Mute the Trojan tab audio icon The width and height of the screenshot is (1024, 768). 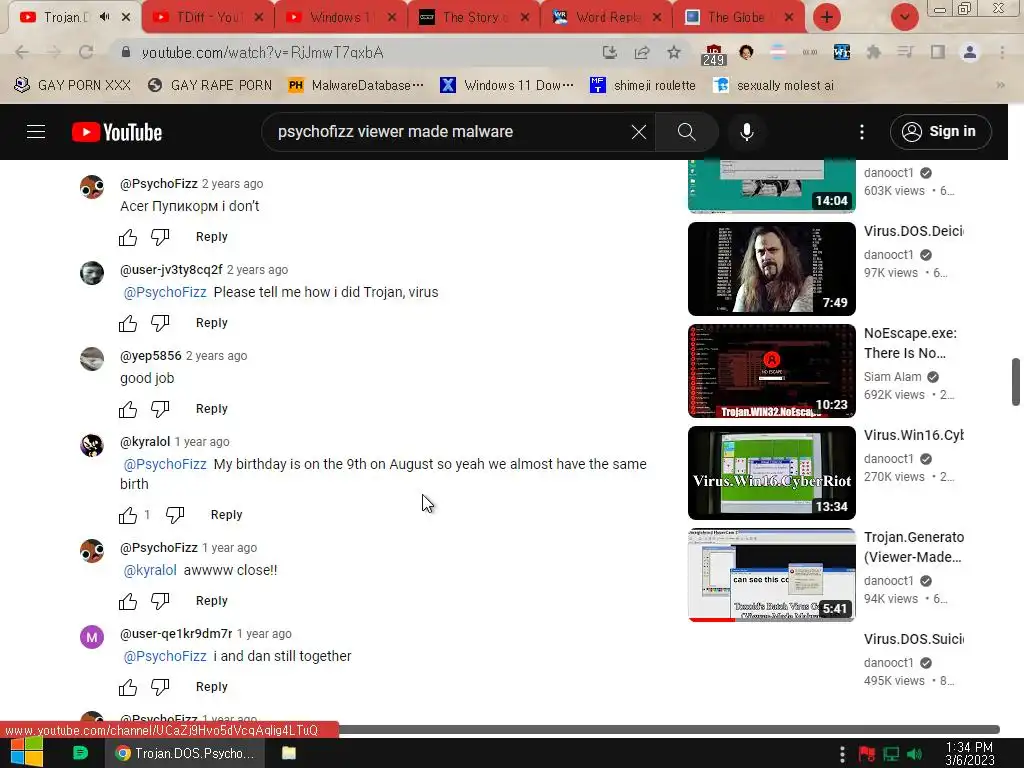104,17
